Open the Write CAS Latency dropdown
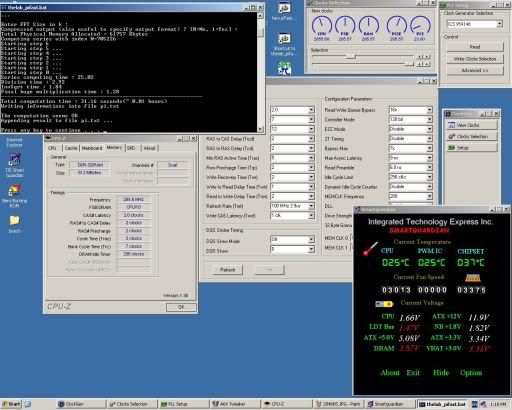Screen dimensions: 512x410 (311, 216)
